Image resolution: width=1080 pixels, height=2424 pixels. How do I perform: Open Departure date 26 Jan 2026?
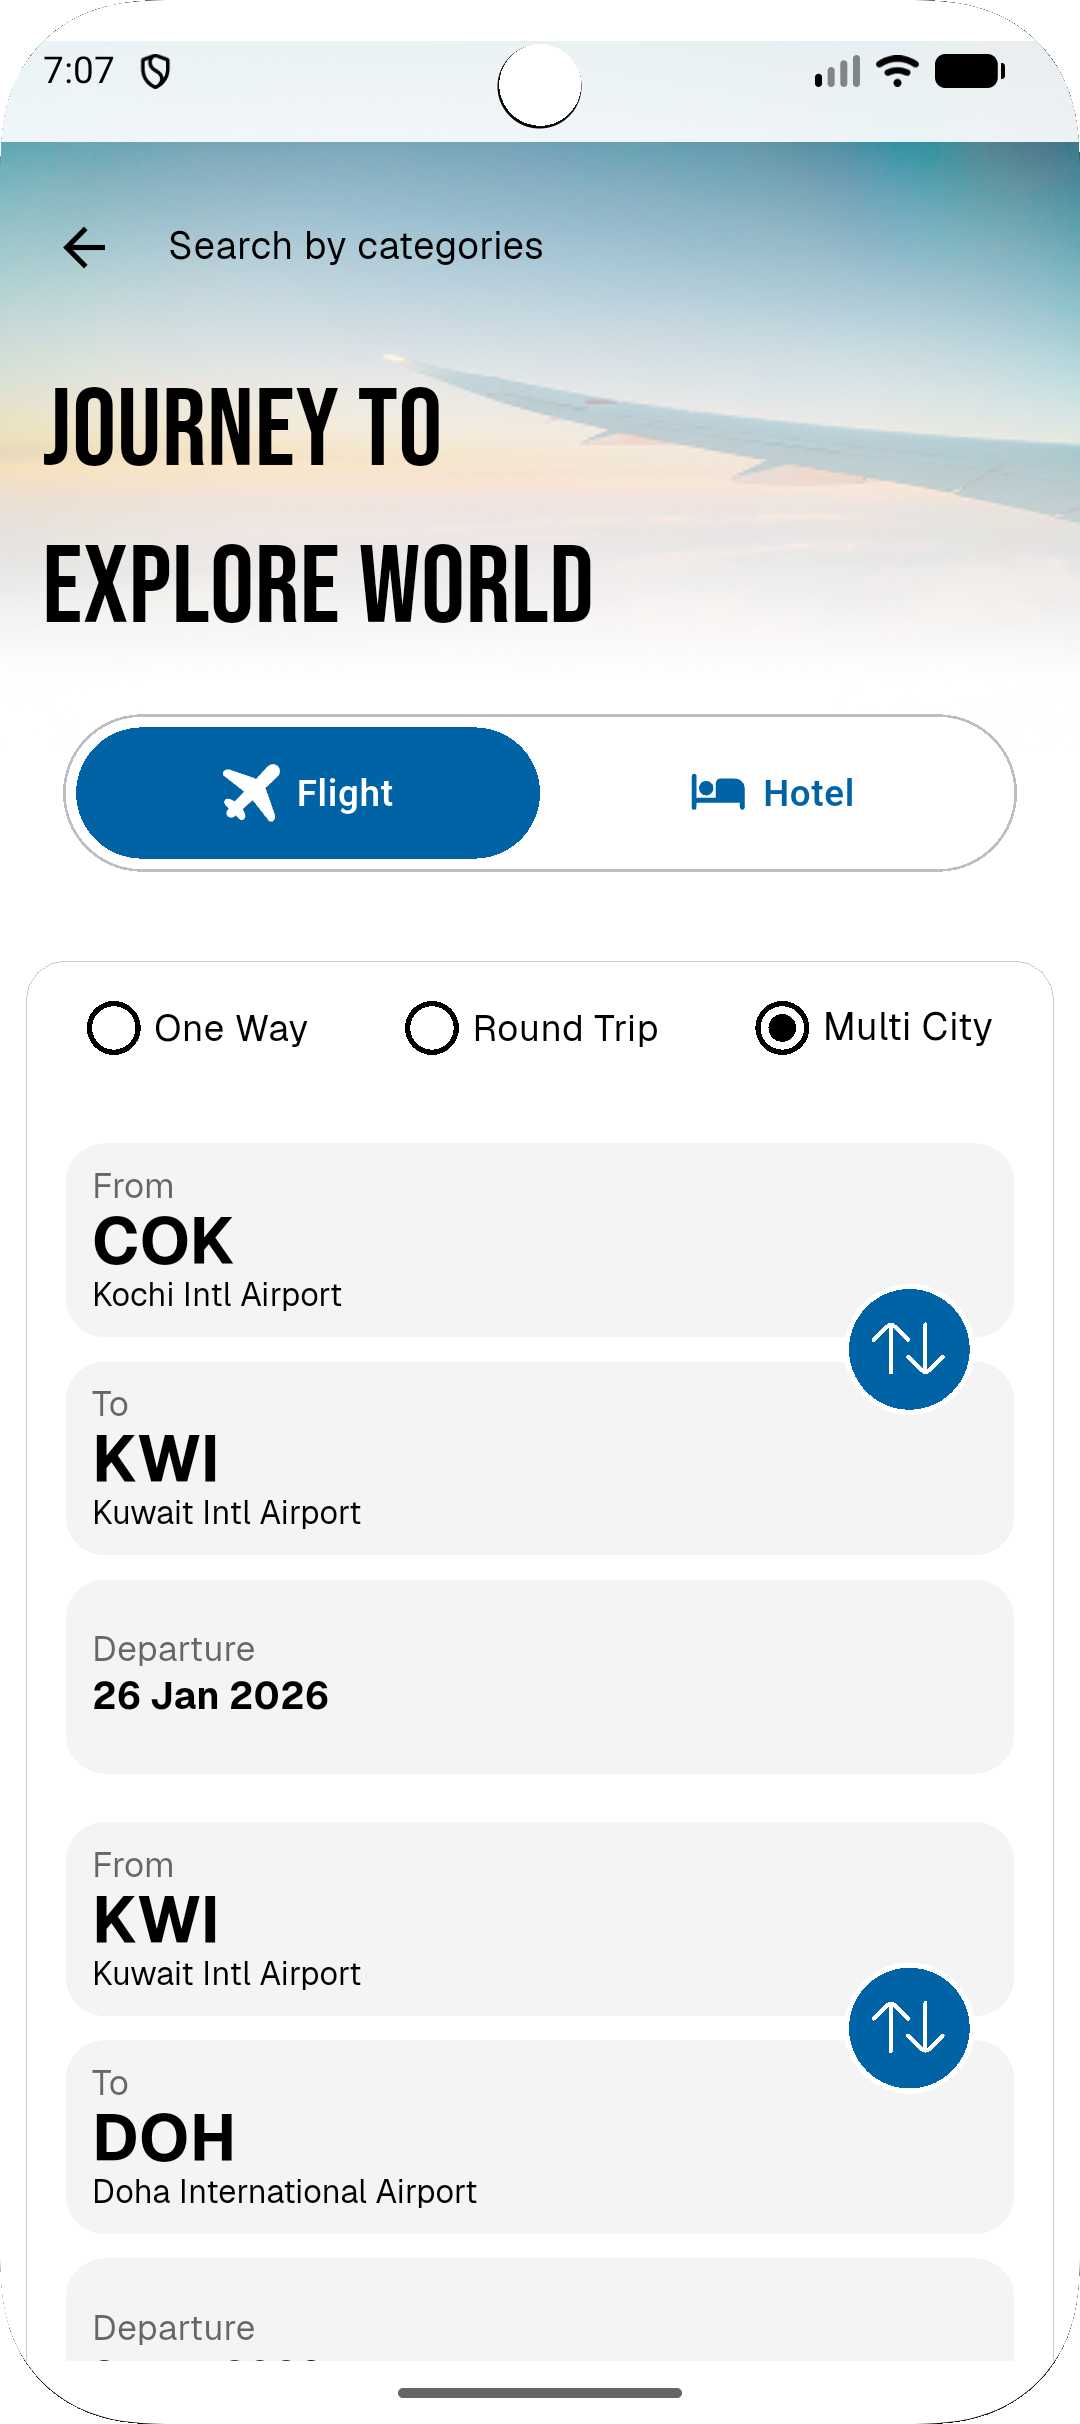point(540,1676)
